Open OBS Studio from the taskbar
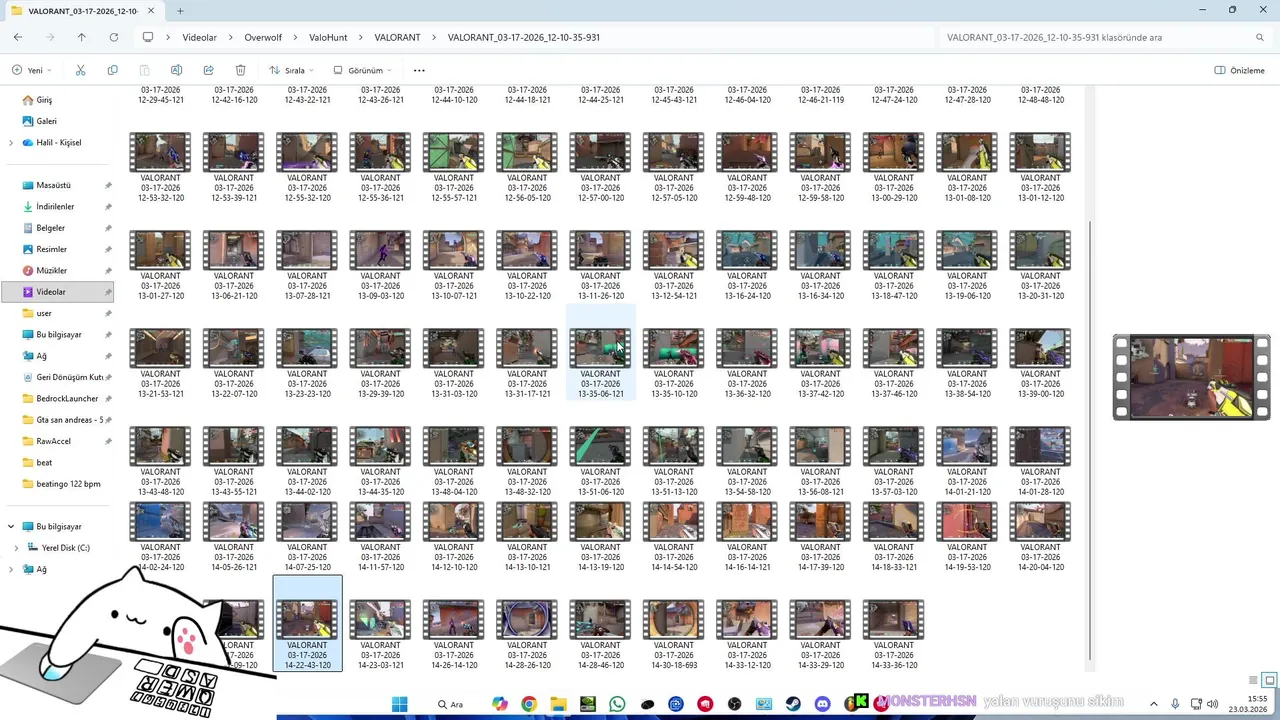Viewport: 1280px width, 720px height. [x=735, y=704]
